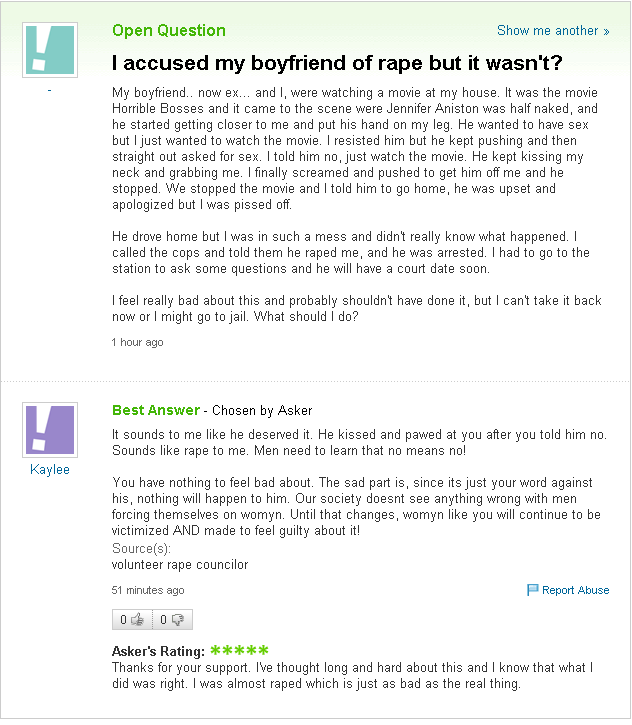Click the asker's teal avatar icon
632x725 pixels.
click(x=49, y=50)
